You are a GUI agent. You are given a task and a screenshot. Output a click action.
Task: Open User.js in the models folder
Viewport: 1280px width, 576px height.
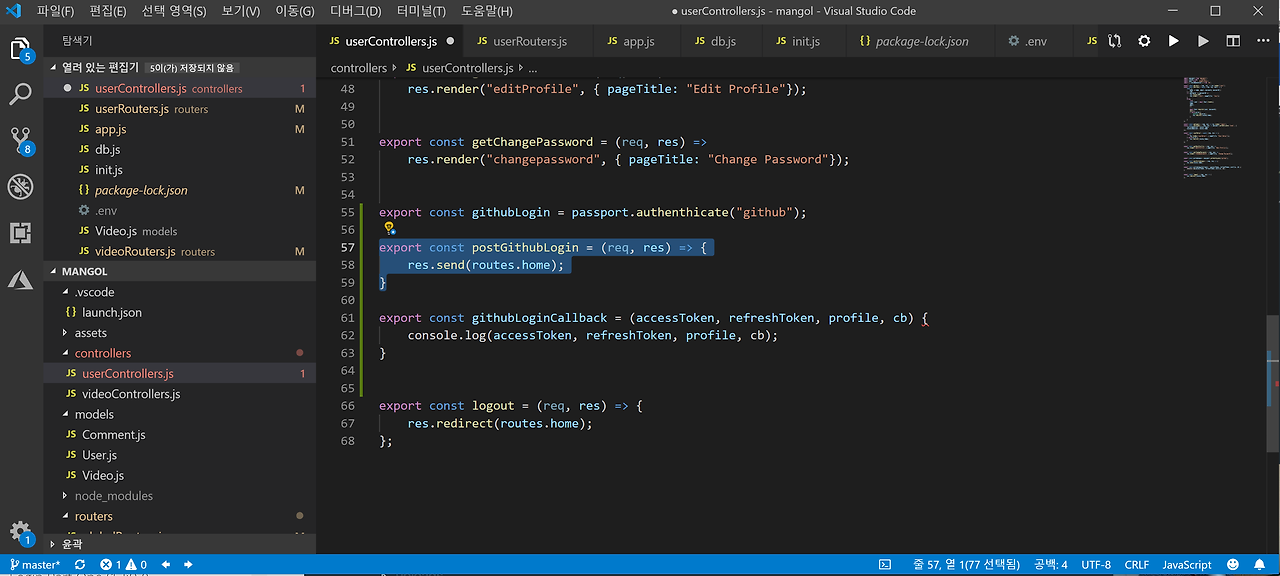[99, 455]
